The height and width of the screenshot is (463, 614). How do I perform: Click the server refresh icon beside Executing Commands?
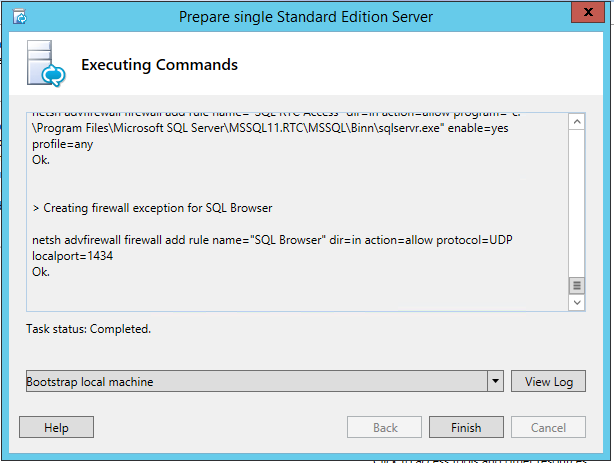click(46, 63)
